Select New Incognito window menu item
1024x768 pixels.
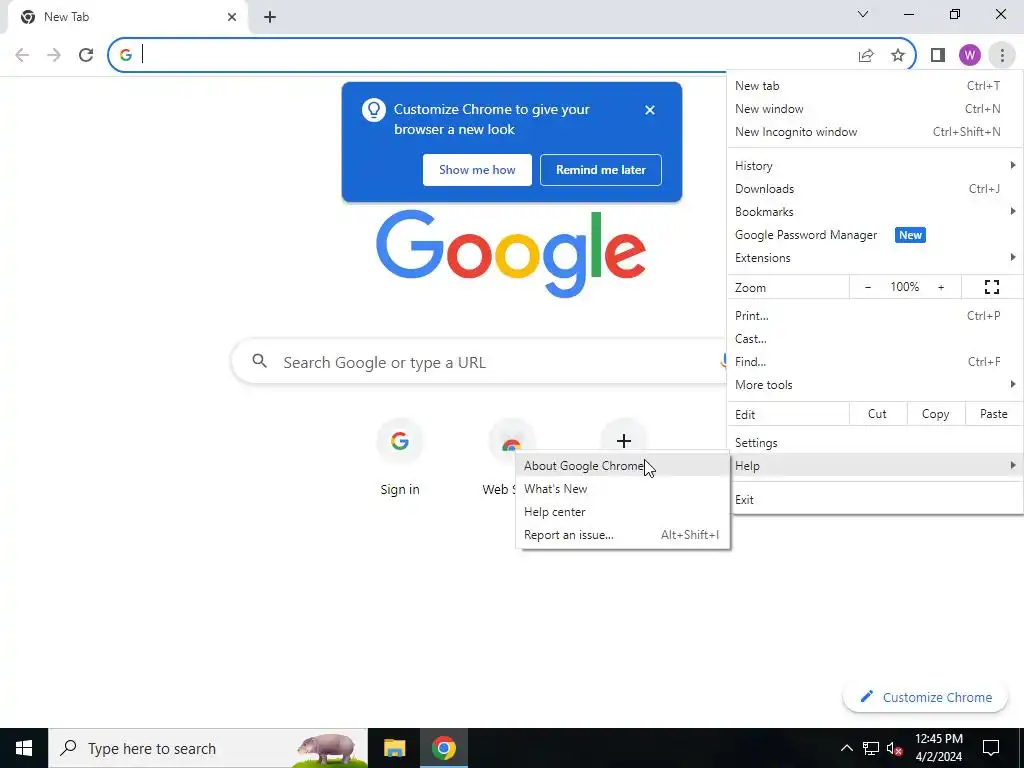point(875,132)
